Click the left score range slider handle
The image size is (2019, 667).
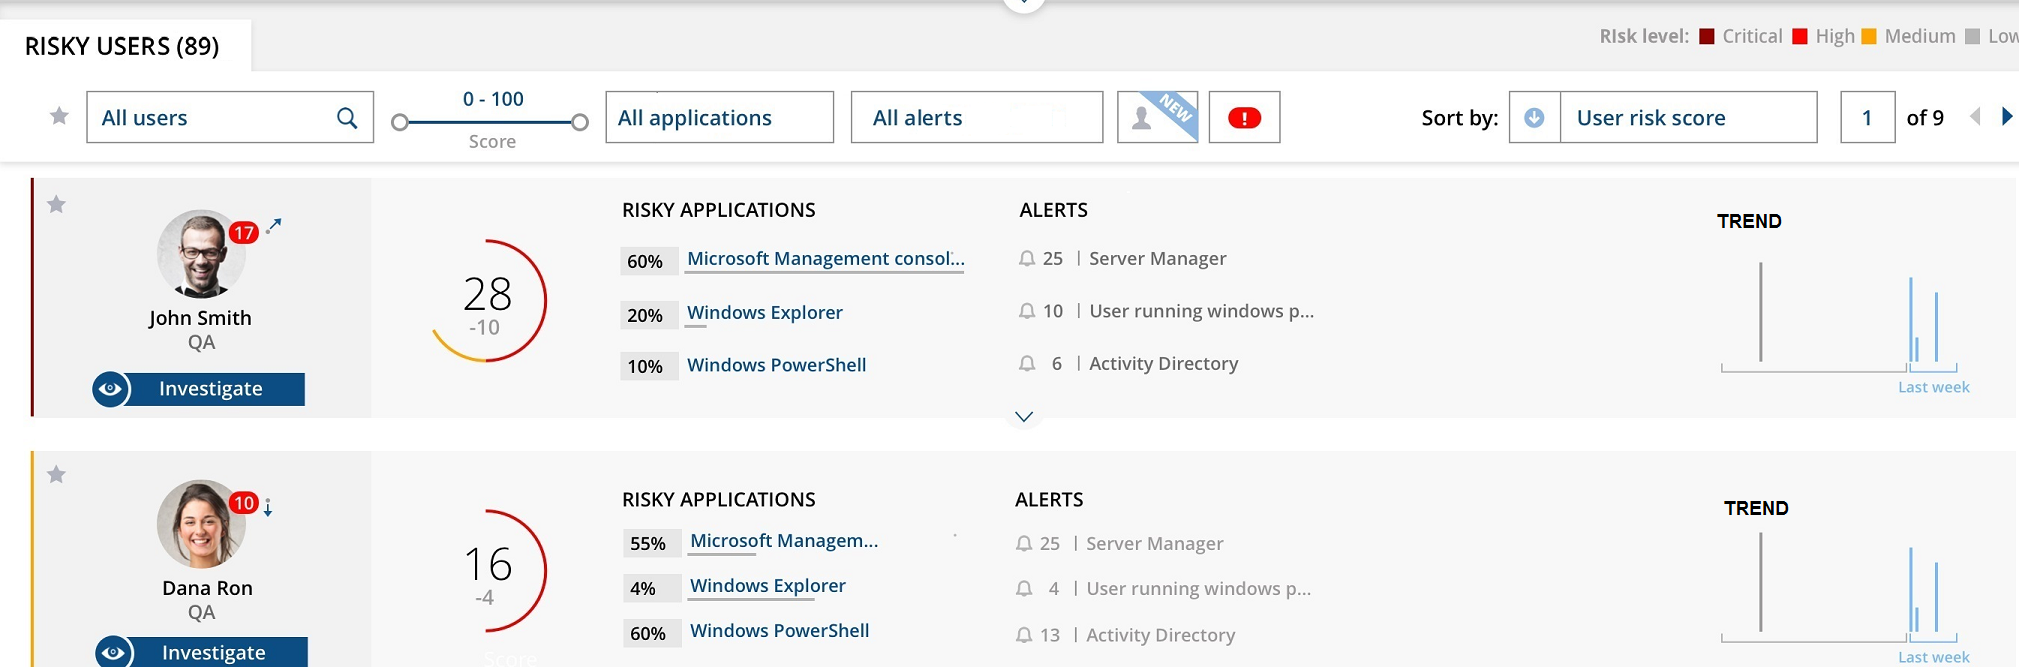[400, 123]
